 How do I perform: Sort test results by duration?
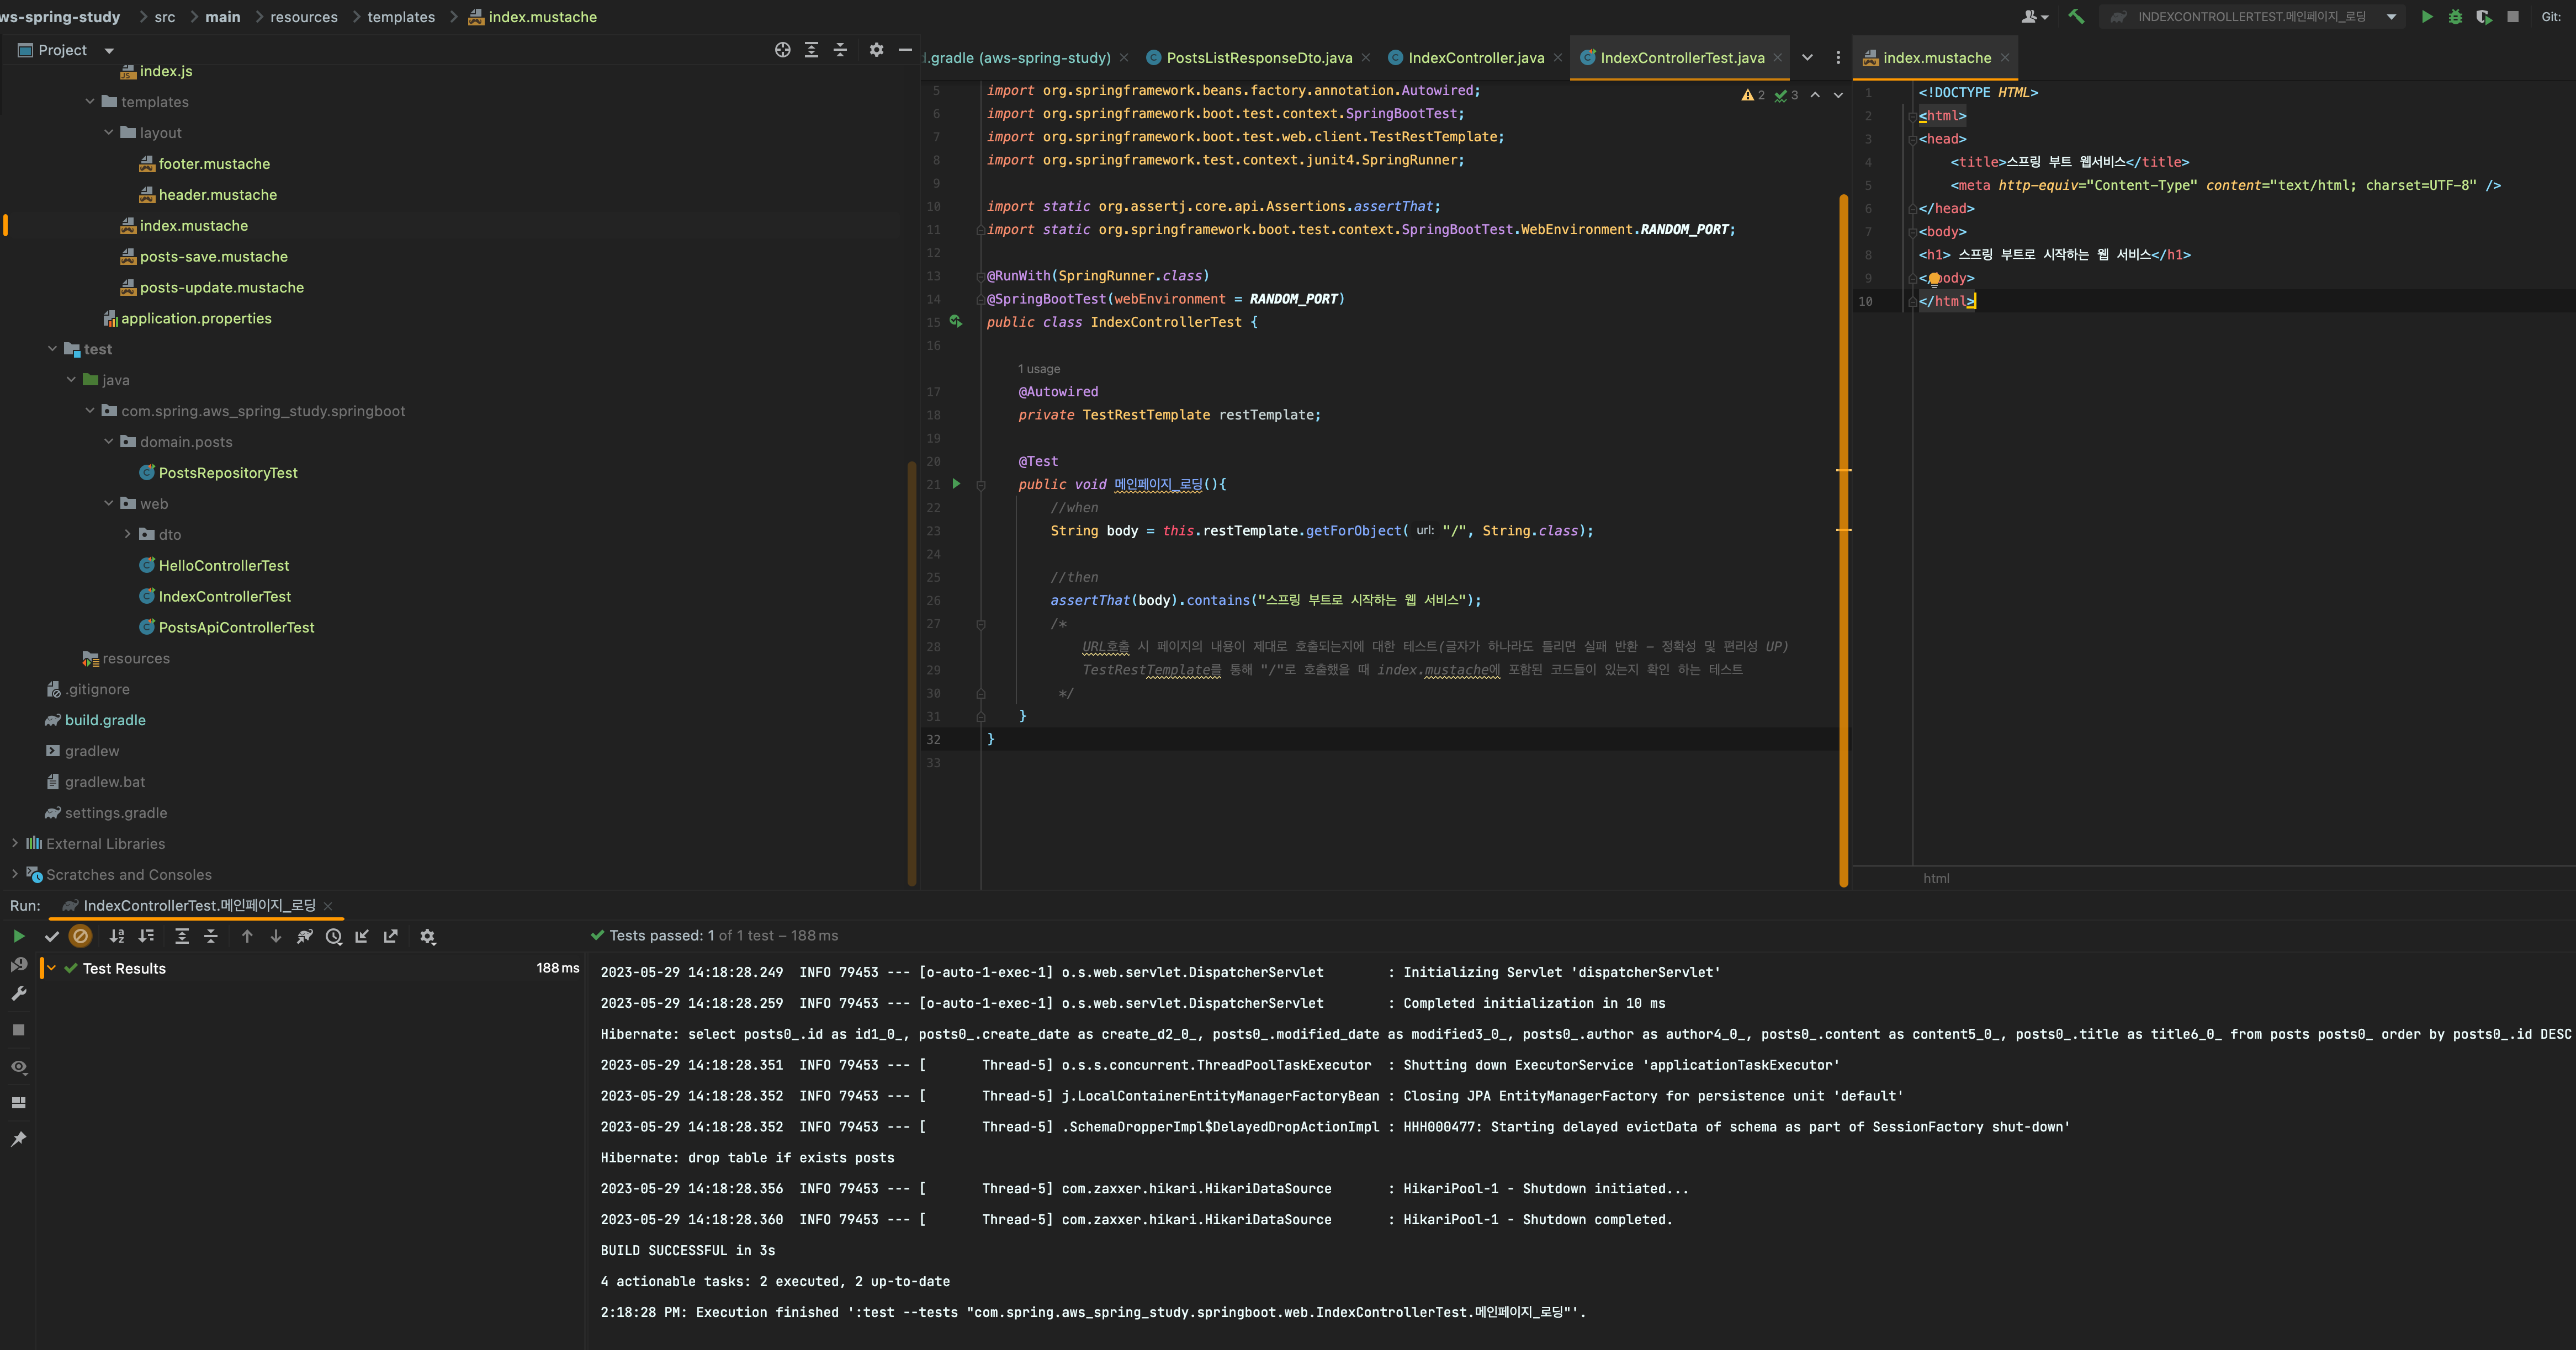pyautogui.click(x=146, y=936)
